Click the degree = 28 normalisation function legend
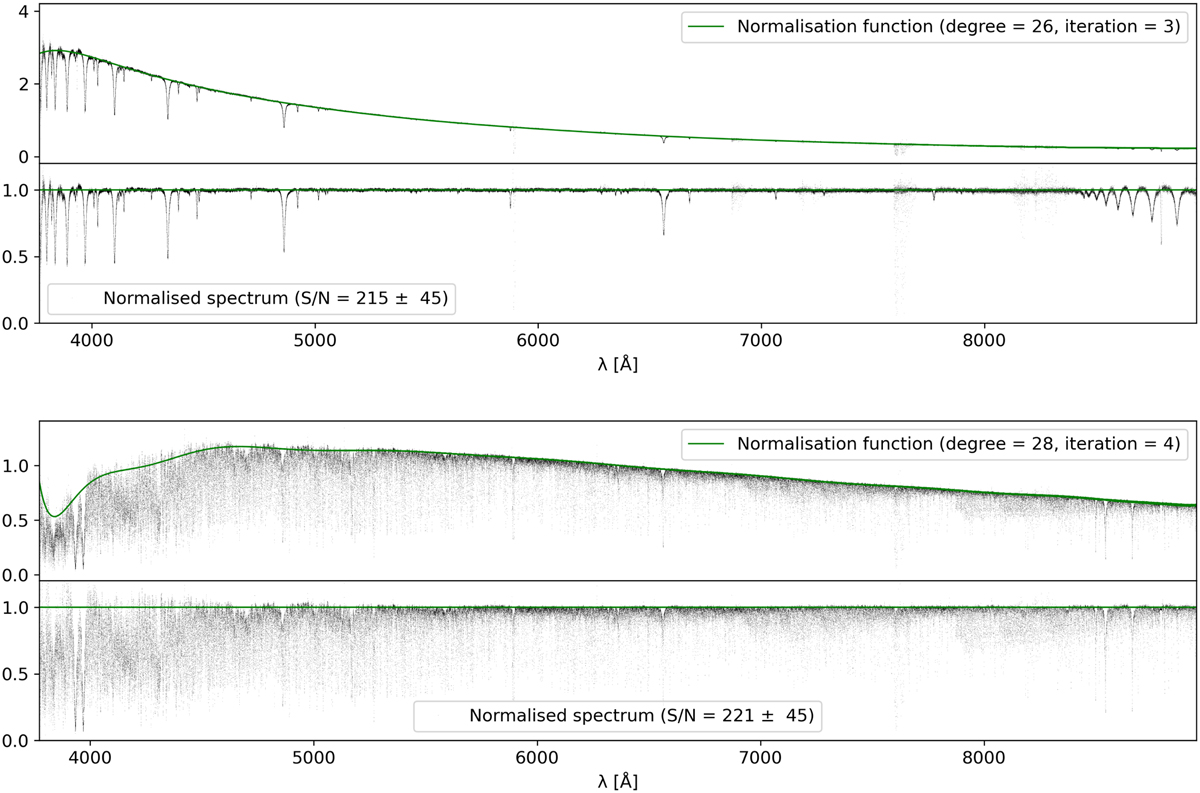This screenshot has width=1200, height=793. (x=934, y=442)
